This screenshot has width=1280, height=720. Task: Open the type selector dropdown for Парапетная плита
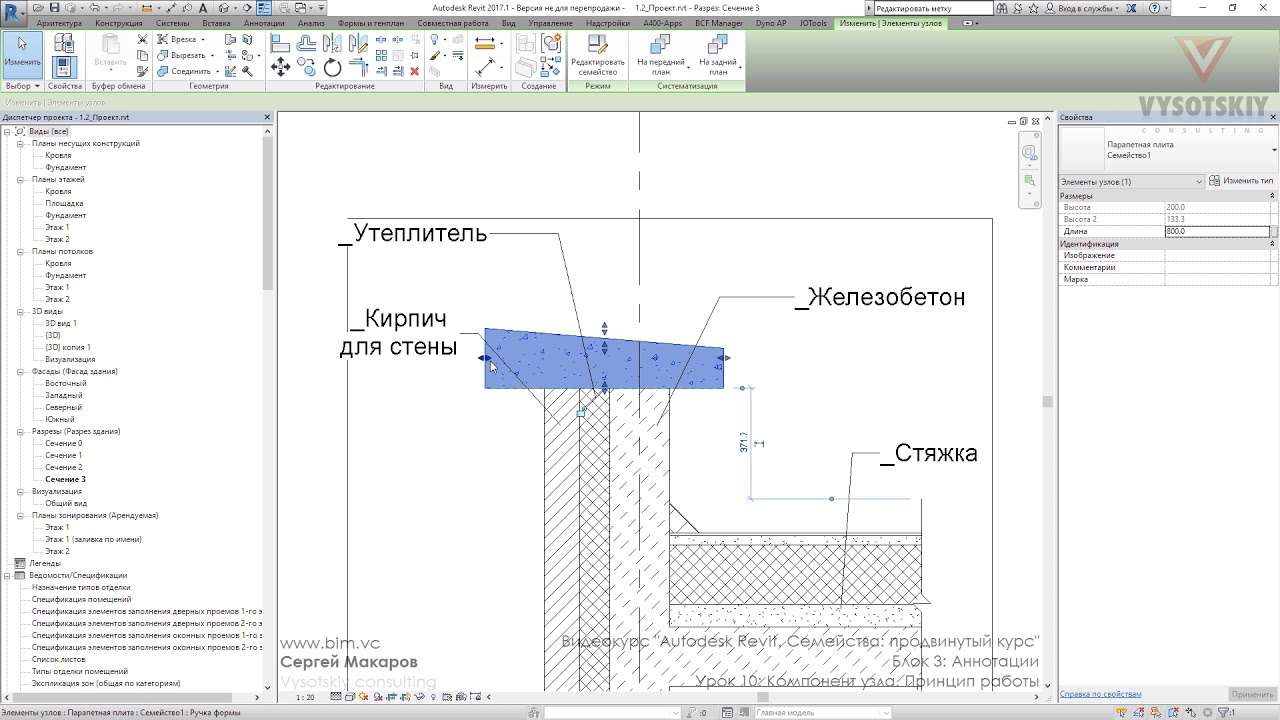1274,150
